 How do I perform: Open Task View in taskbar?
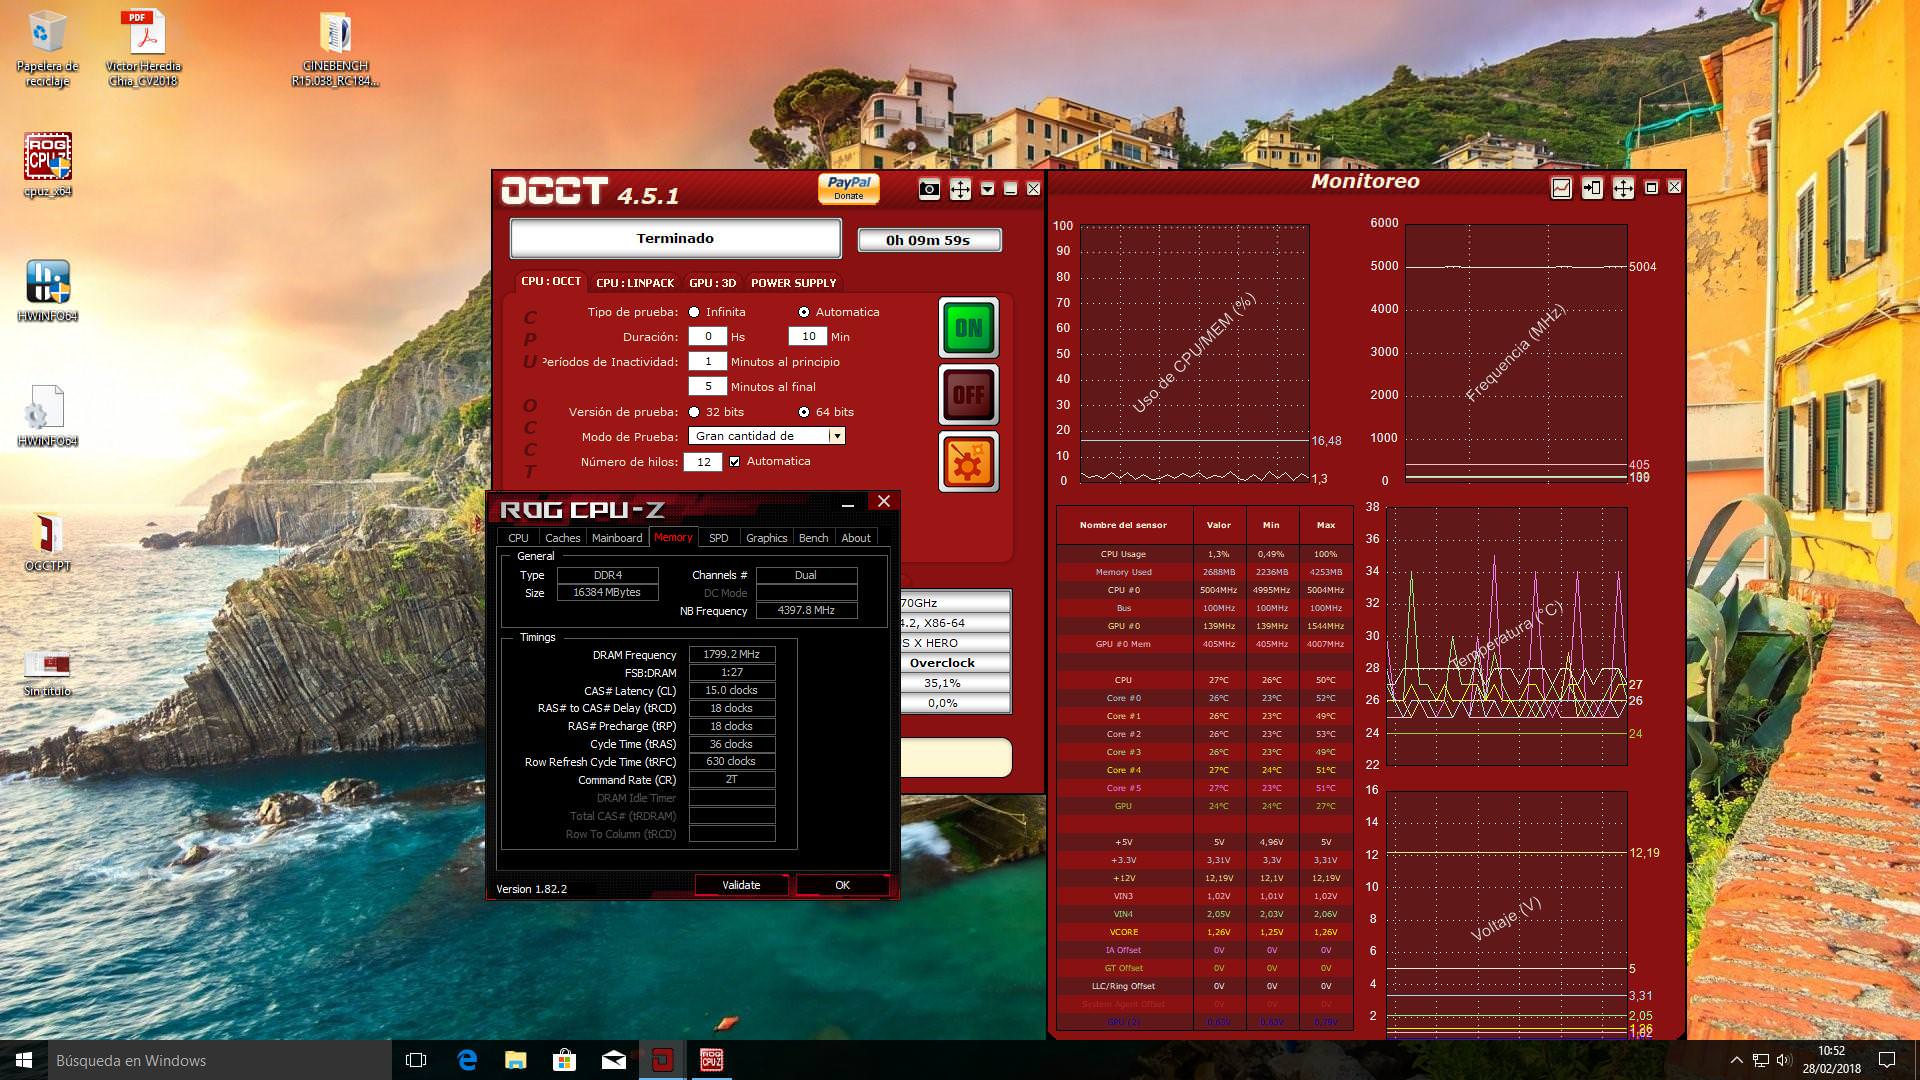pyautogui.click(x=416, y=1060)
